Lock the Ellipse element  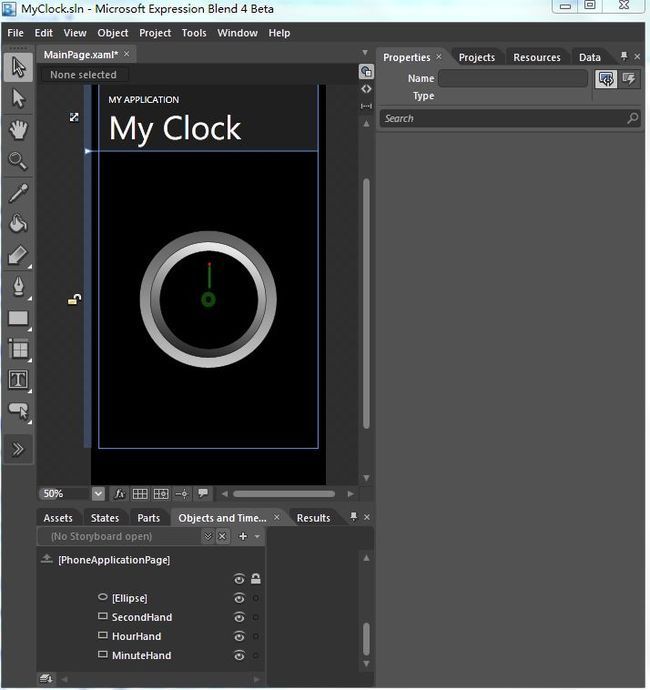point(256,598)
